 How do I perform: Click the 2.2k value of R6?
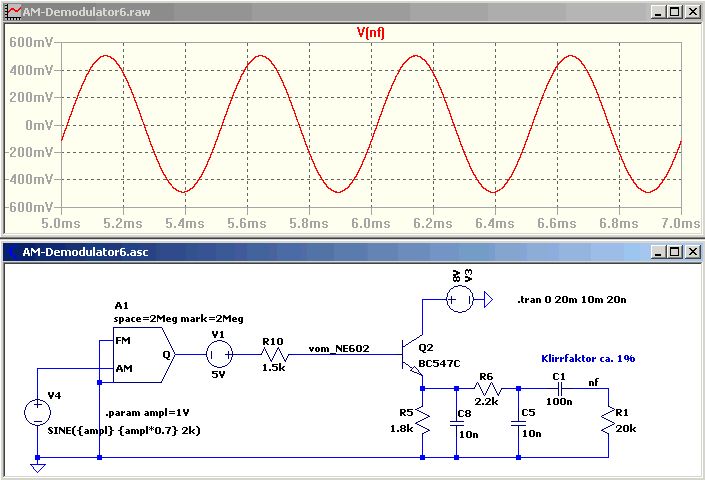tap(486, 401)
